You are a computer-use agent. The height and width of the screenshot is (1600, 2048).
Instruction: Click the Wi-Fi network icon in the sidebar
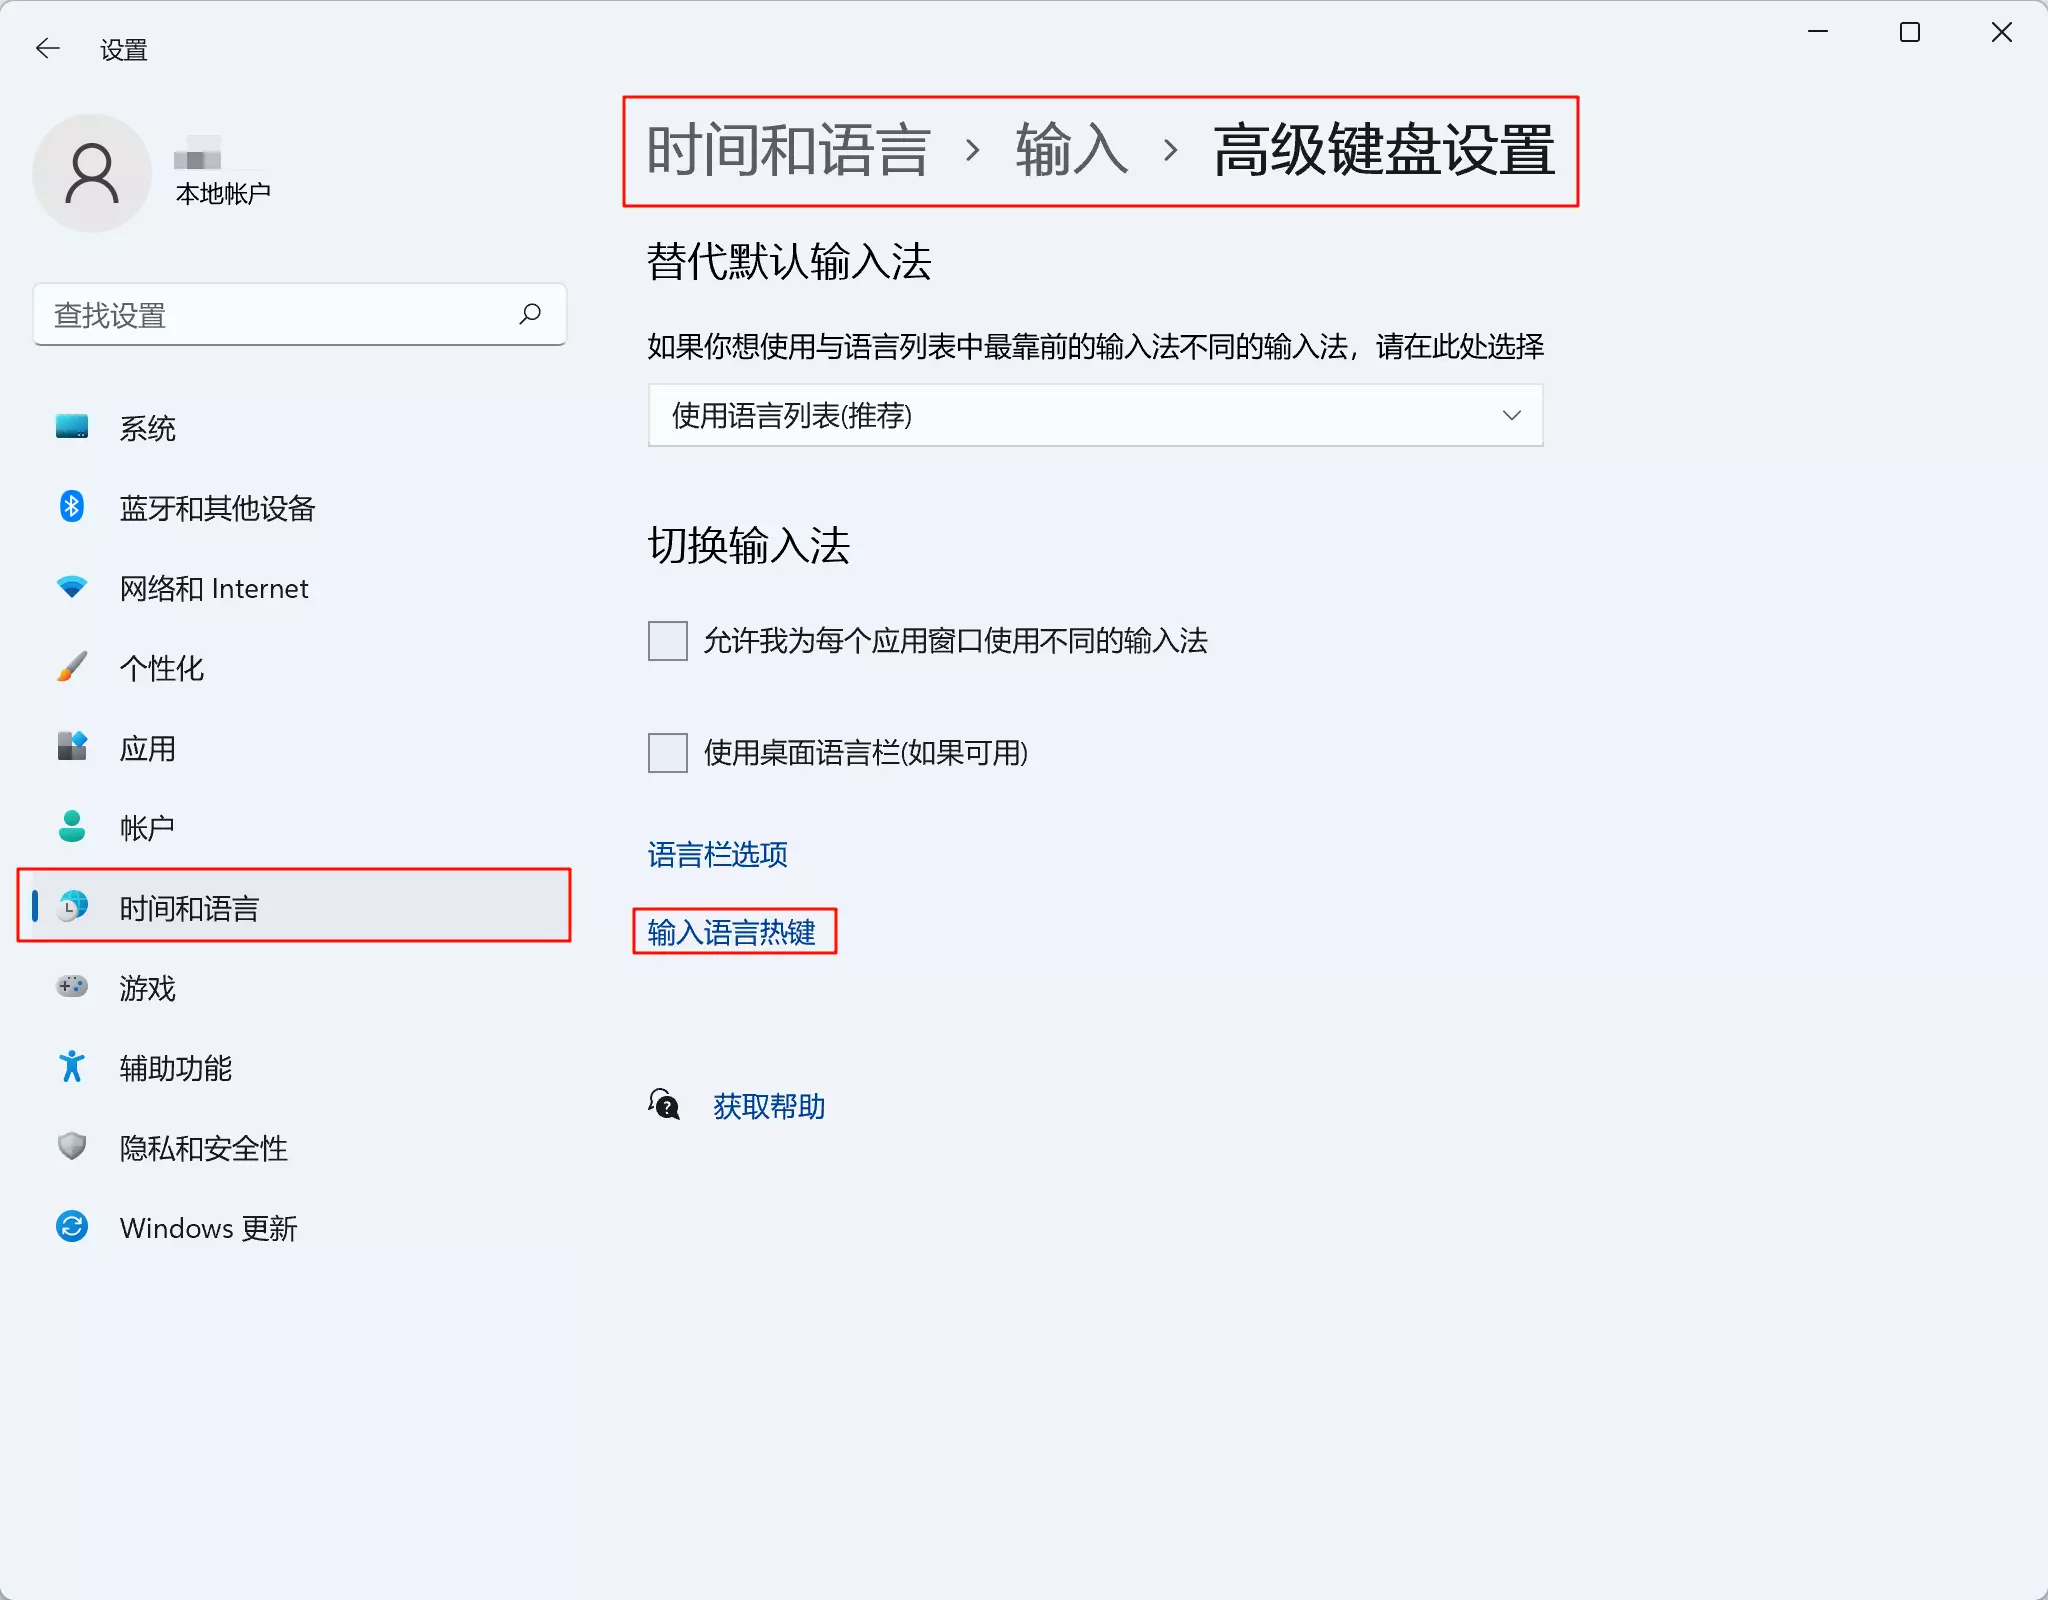coord(72,587)
